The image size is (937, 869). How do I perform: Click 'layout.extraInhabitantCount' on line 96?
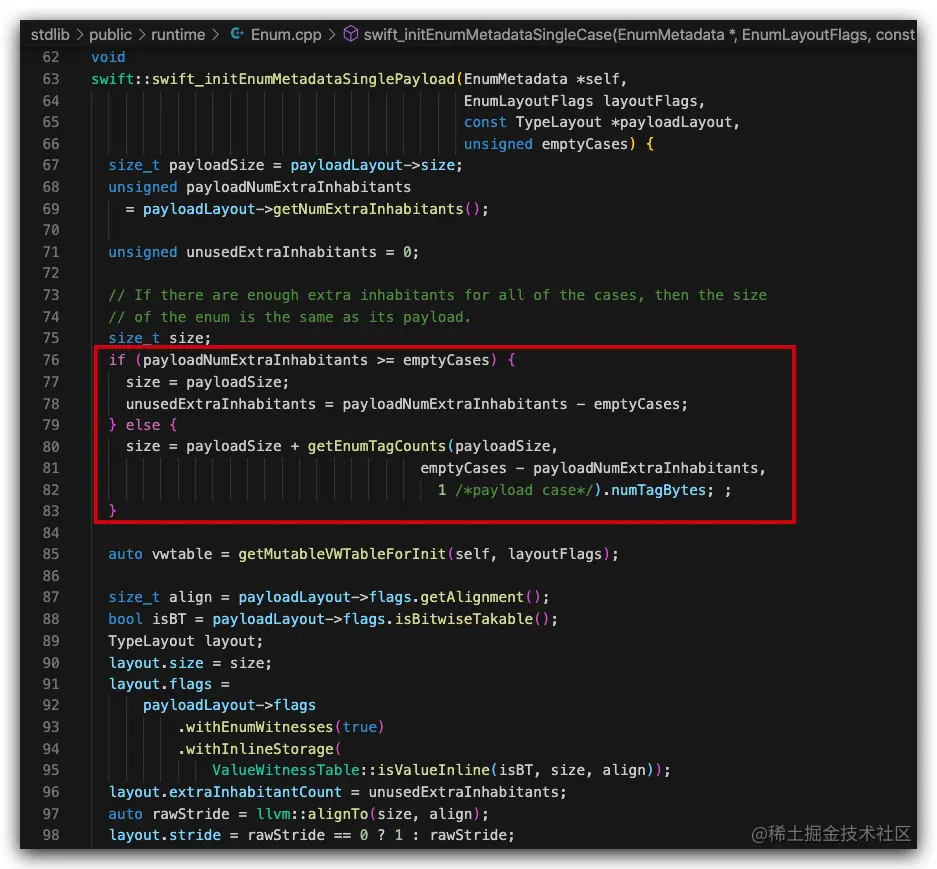click(225, 792)
